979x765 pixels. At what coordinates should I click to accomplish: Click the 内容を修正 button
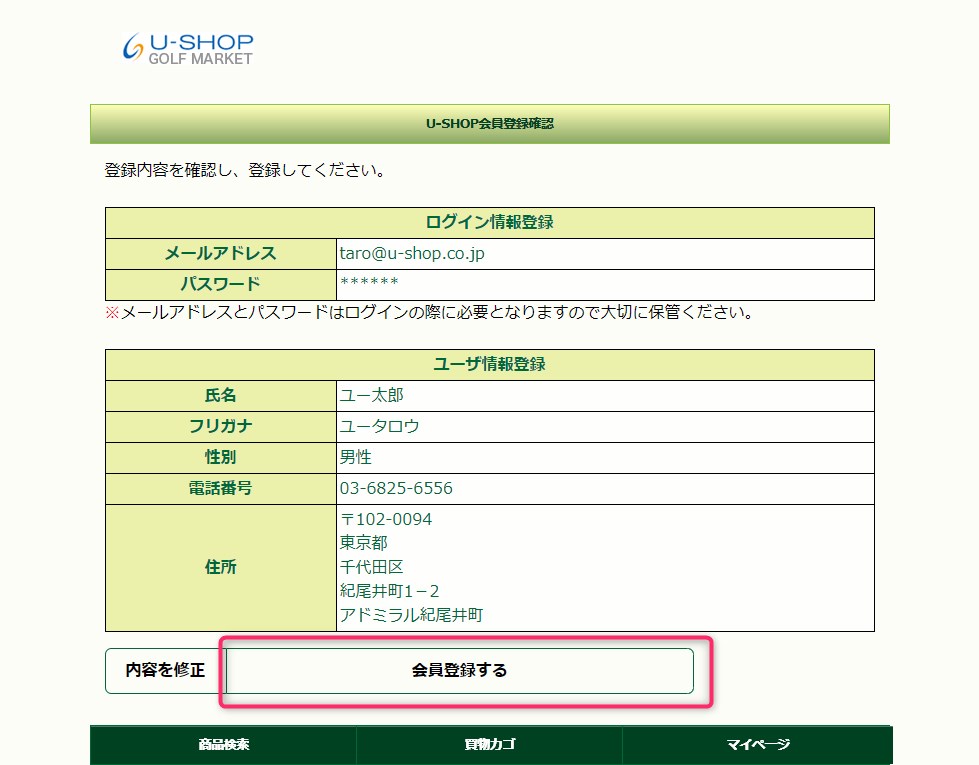click(165, 671)
